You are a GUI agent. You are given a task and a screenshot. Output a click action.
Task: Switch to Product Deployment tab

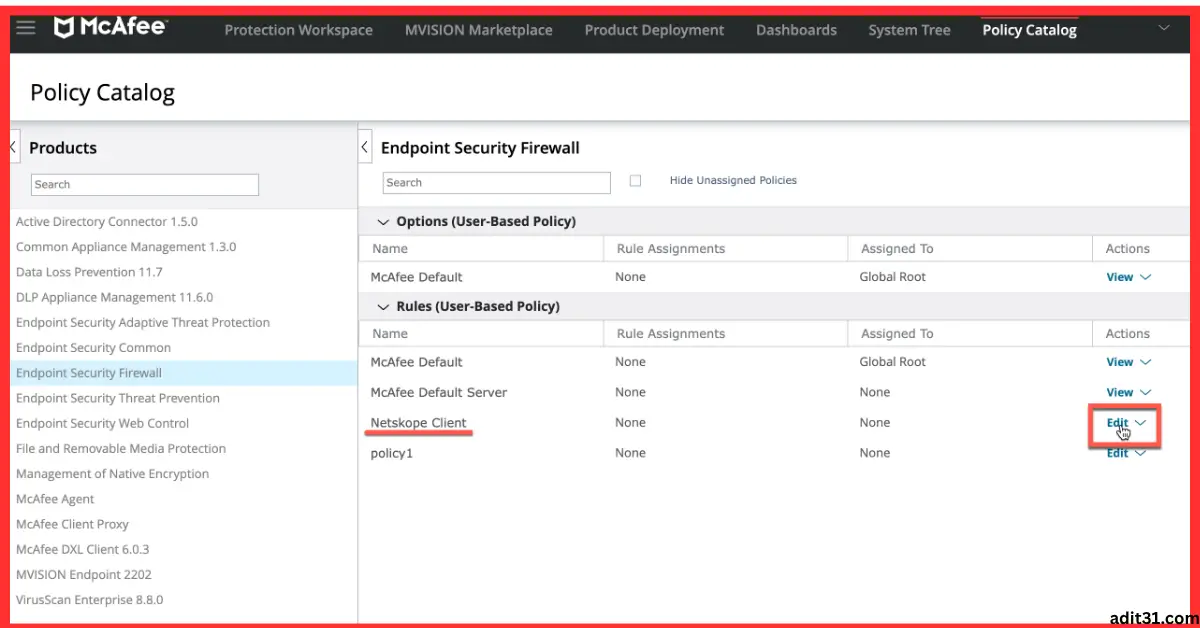pos(654,30)
